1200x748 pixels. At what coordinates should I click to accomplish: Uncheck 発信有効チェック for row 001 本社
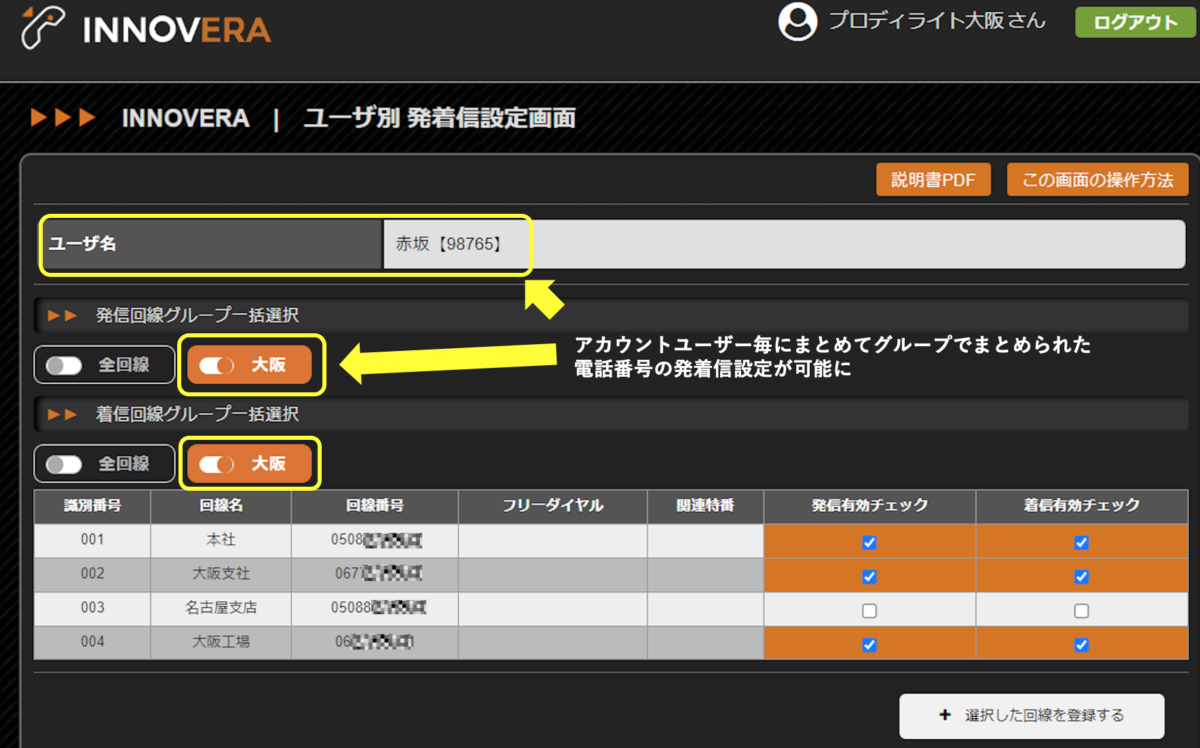pos(869,540)
